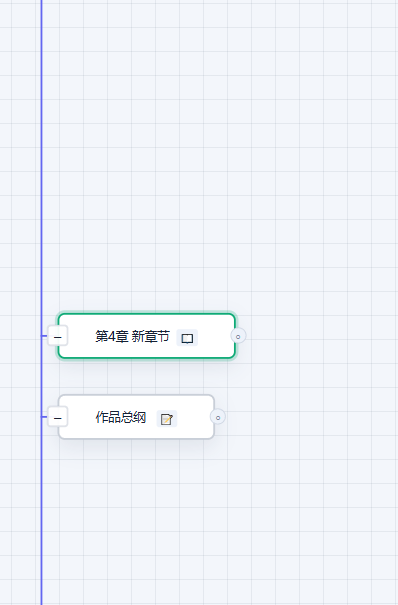The height and width of the screenshot is (605, 398).
Task: Click the connector handle of 第4章 新章节
Action: 238,336
